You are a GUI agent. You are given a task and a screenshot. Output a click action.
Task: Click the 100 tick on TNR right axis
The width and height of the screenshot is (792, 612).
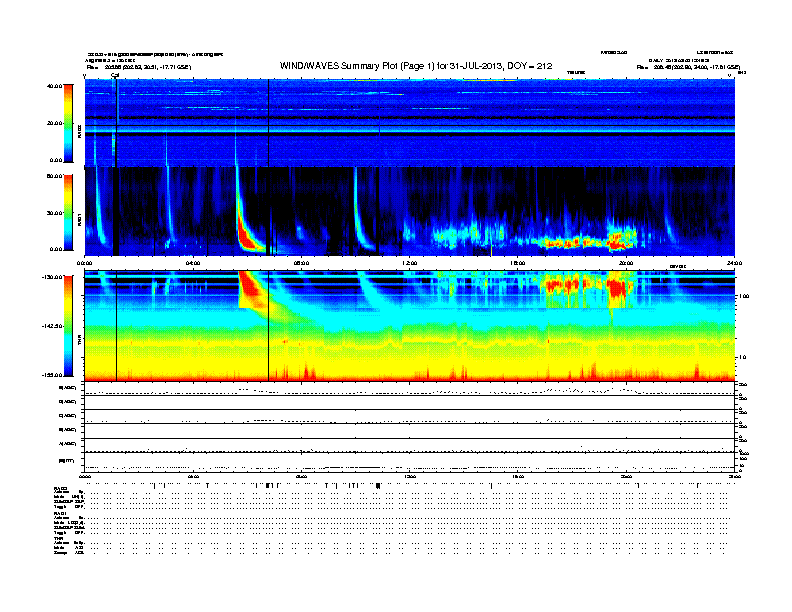744,296
